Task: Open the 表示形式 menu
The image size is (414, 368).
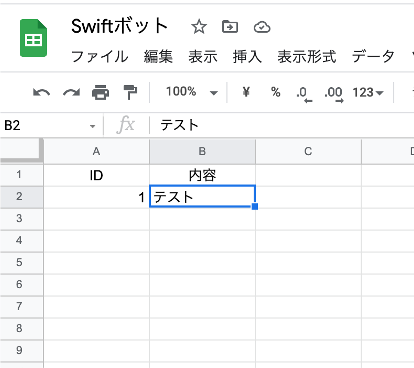Action: pyautogui.click(x=307, y=56)
